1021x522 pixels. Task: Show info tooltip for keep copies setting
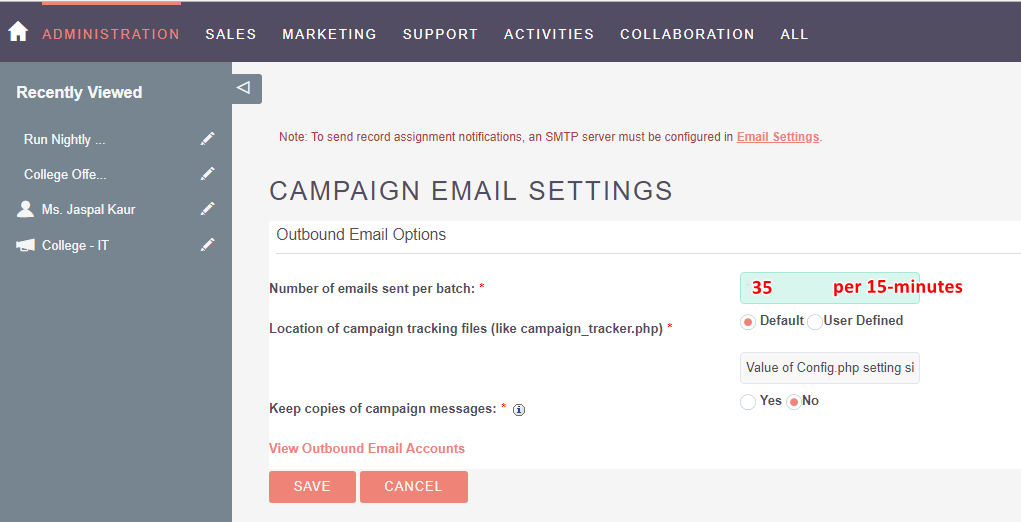519,409
